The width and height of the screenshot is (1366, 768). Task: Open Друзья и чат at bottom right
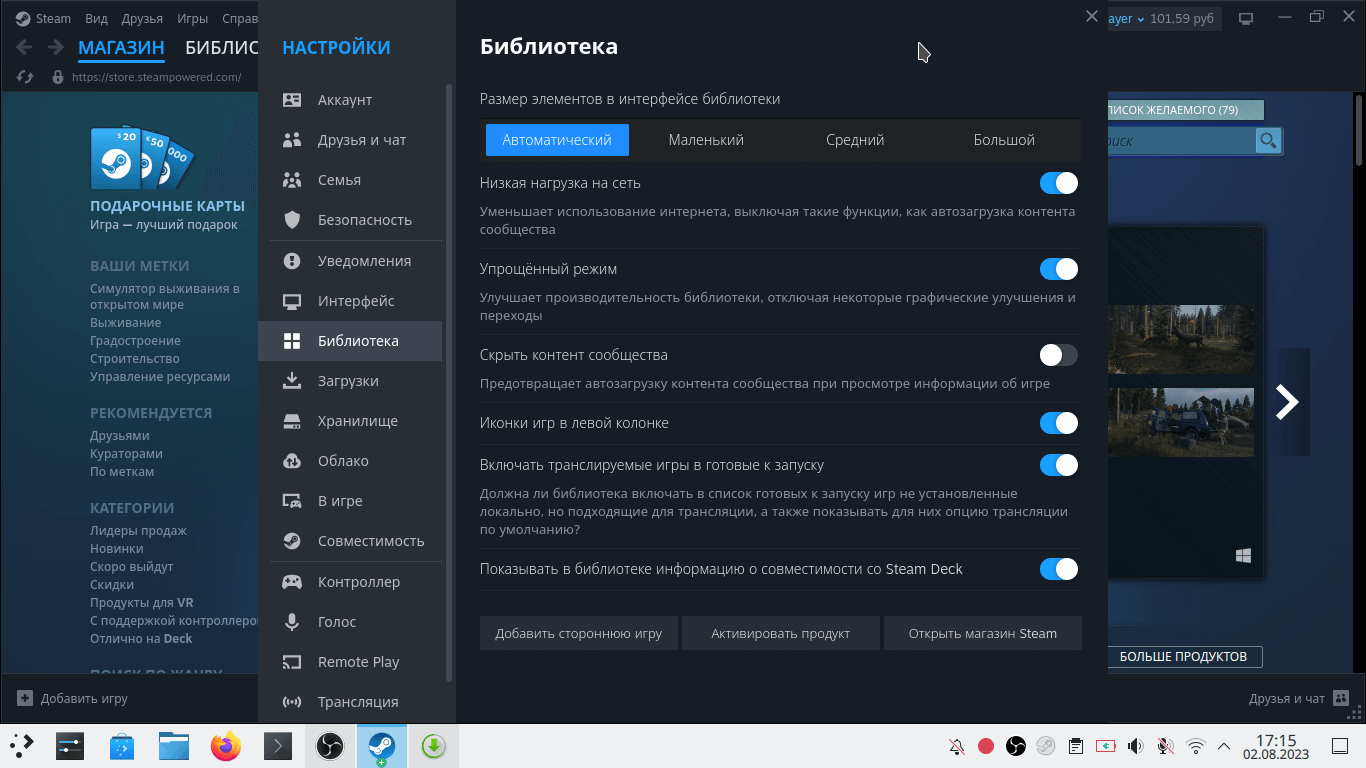pyautogui.click(x=1299, y=698)
